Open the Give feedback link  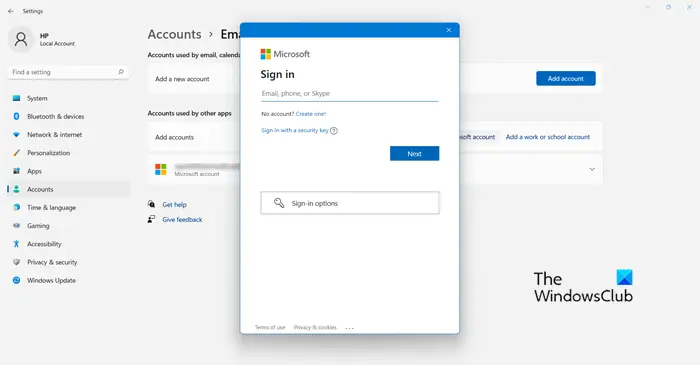(182, 220)
